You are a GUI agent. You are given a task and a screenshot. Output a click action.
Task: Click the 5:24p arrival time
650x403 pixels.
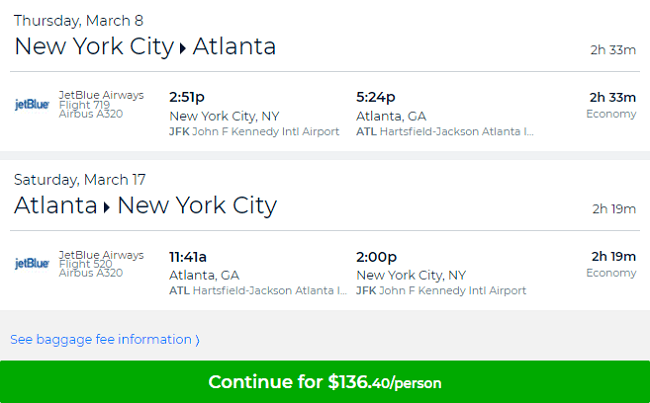[x=376, y=97]
